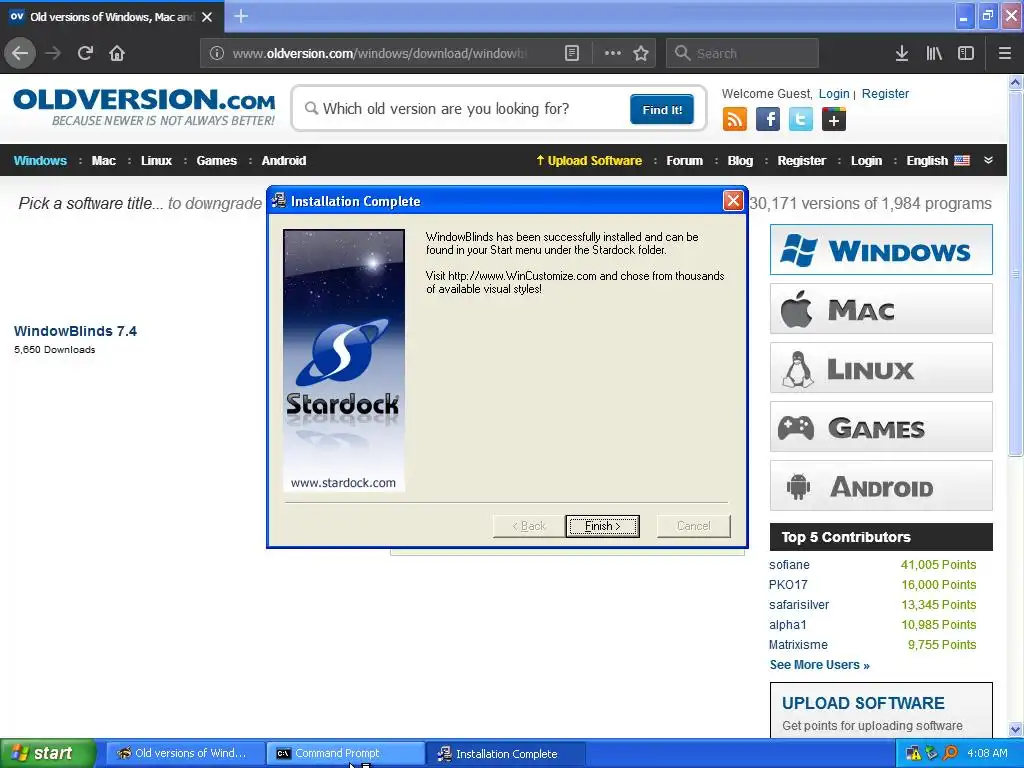Viewport: 1024px width, 768px height.
Task: Open the RSS feed icon
Action: 735,120
